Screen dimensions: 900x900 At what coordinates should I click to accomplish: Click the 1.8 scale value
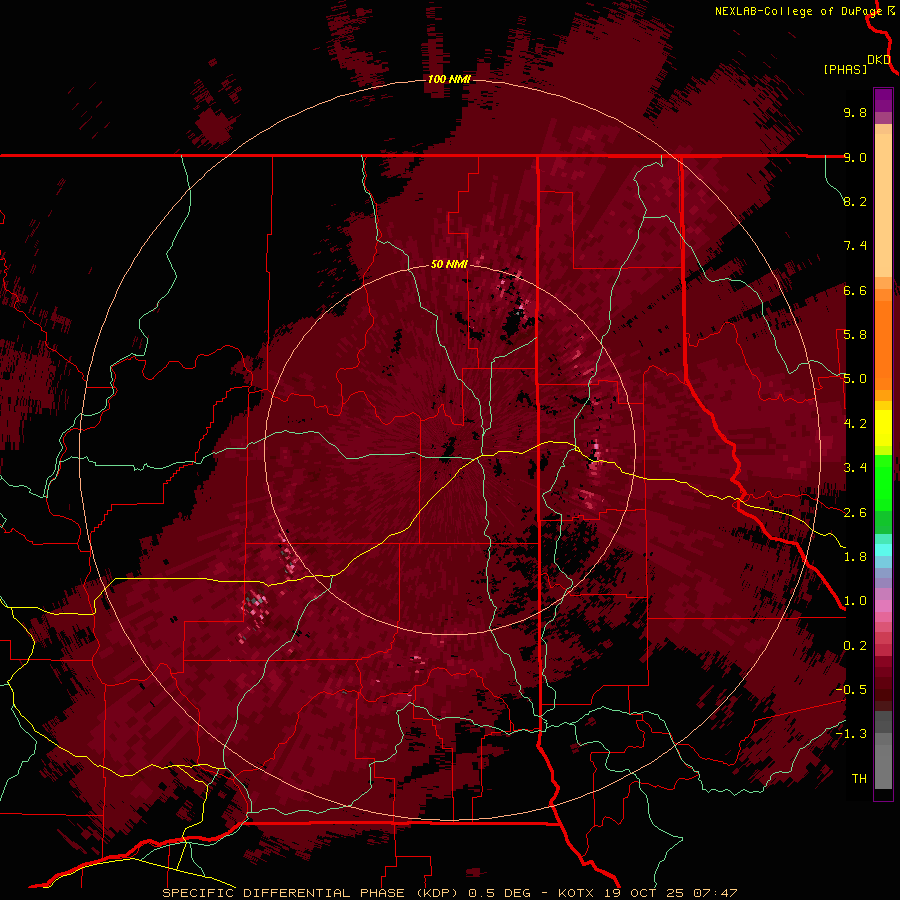(x=855, y=557)
